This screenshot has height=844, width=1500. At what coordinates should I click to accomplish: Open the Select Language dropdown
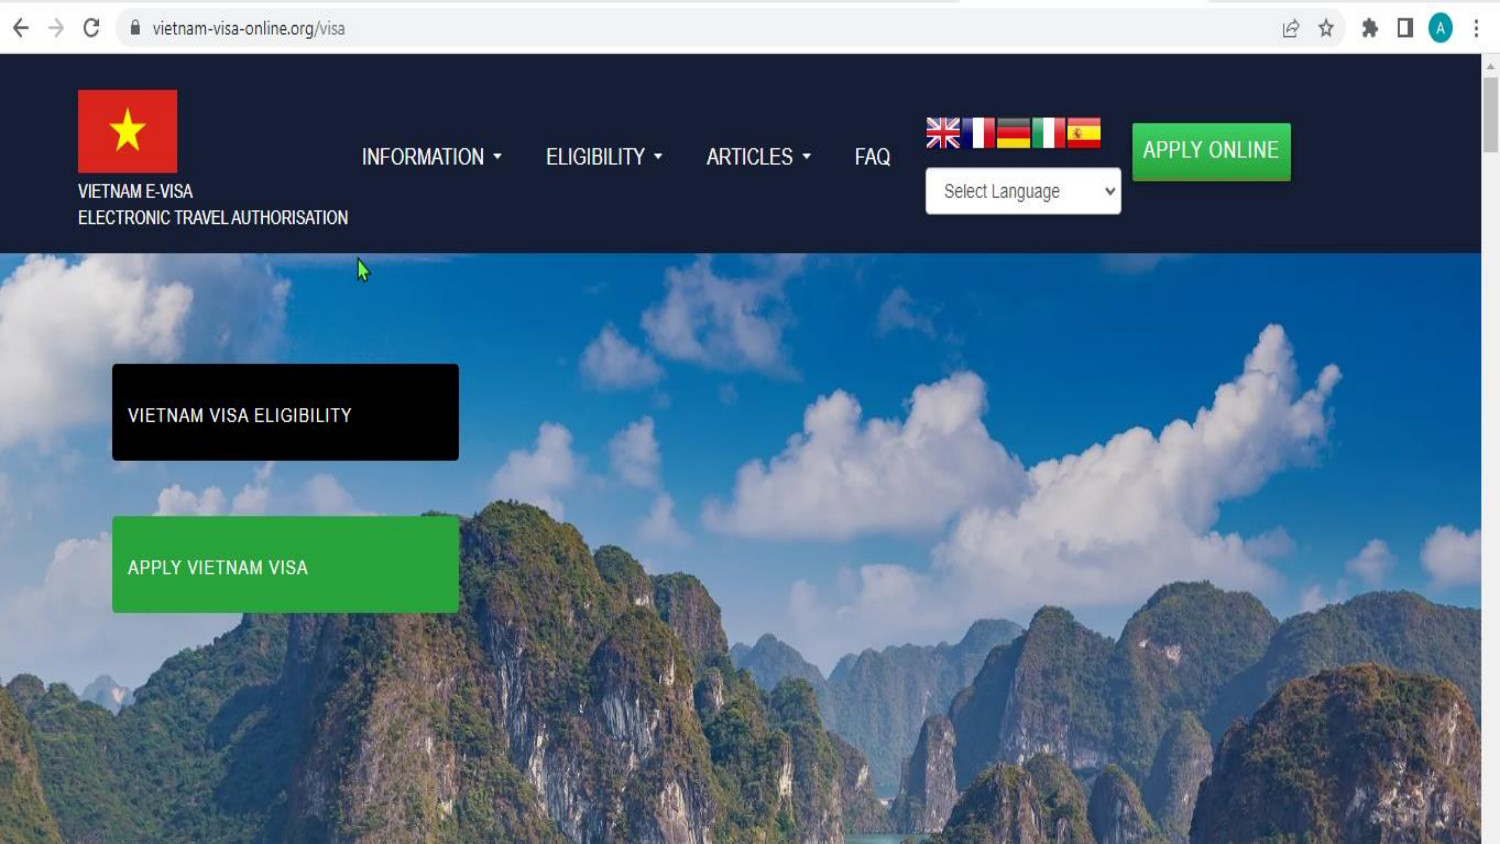[x=1022, y=190]
